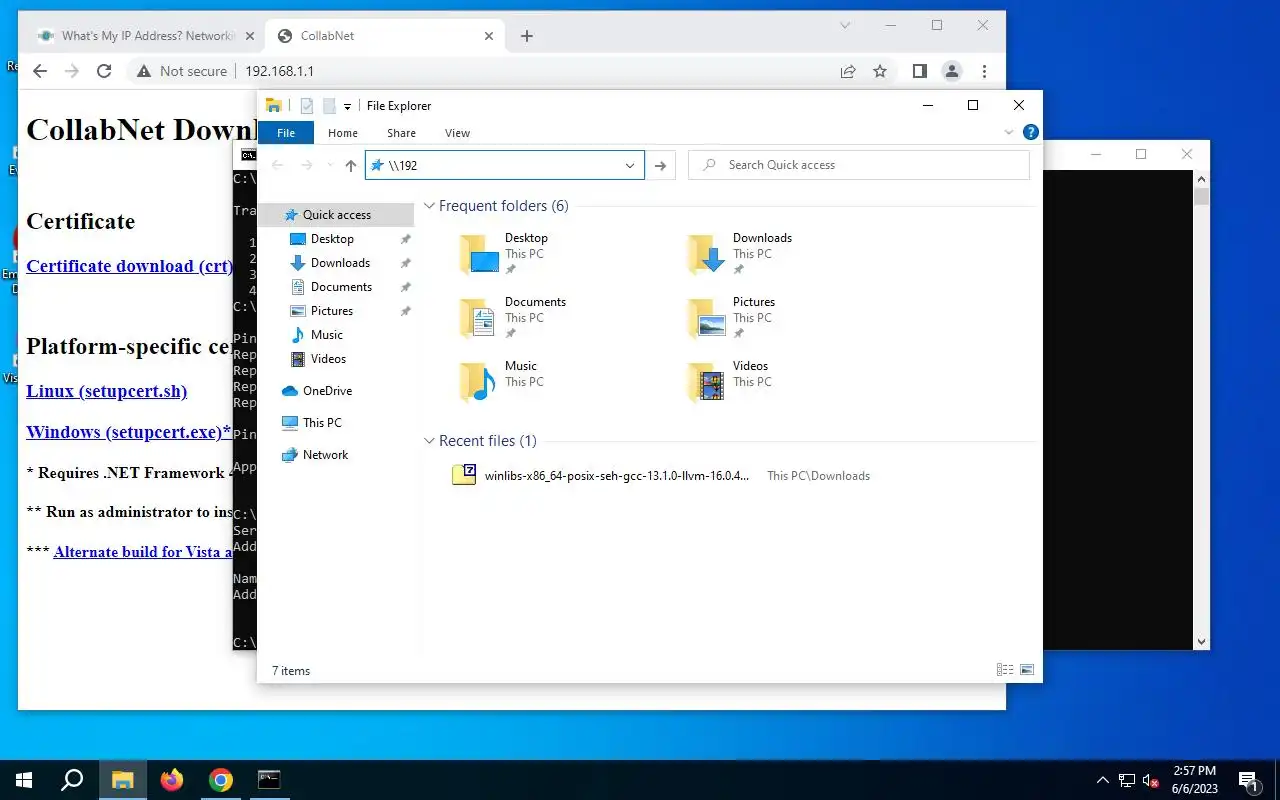This screenshot has height=800, width=1280.
Task: Open Customize Quick Access Toolbar dropdown
Action: (347, 106)
